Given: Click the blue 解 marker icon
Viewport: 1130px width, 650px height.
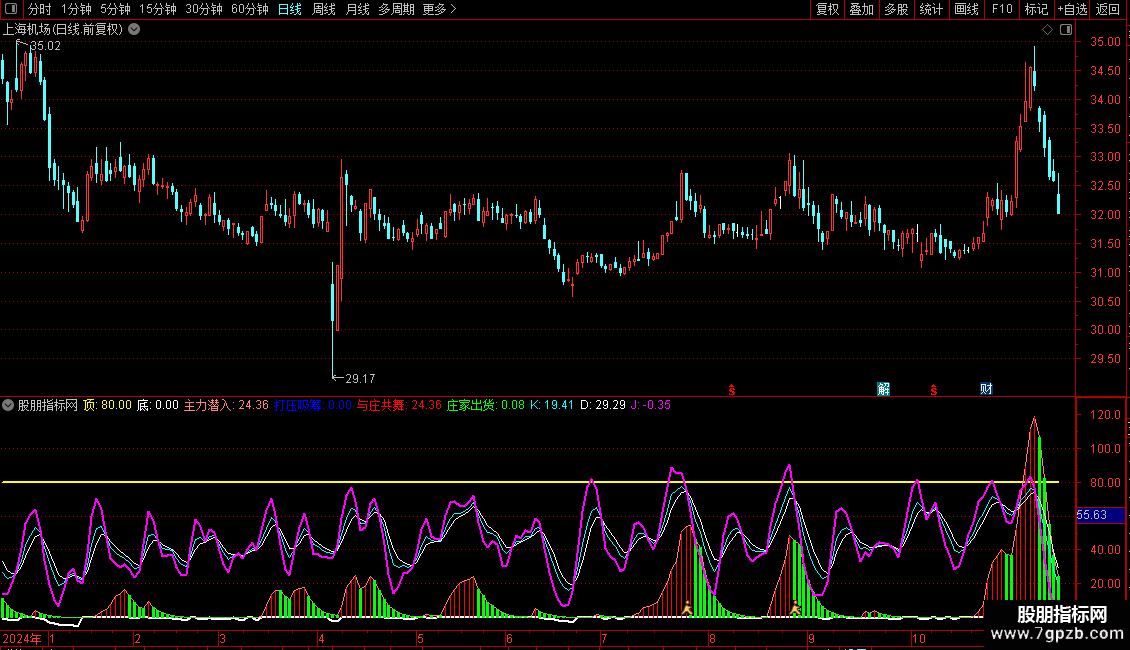Looking at the screenshot, I should pyautogui.click(x=884, y=389).
